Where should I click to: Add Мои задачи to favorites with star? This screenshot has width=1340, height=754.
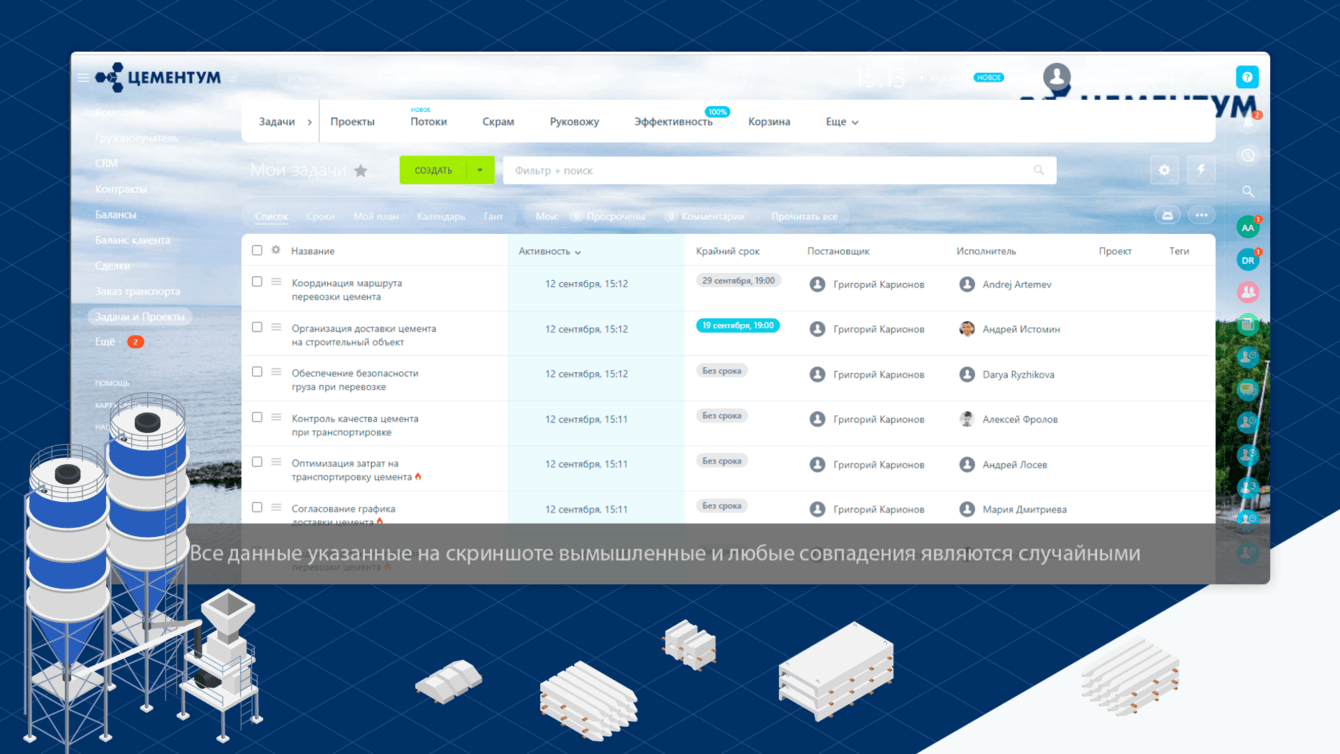(x=361, y=171)
